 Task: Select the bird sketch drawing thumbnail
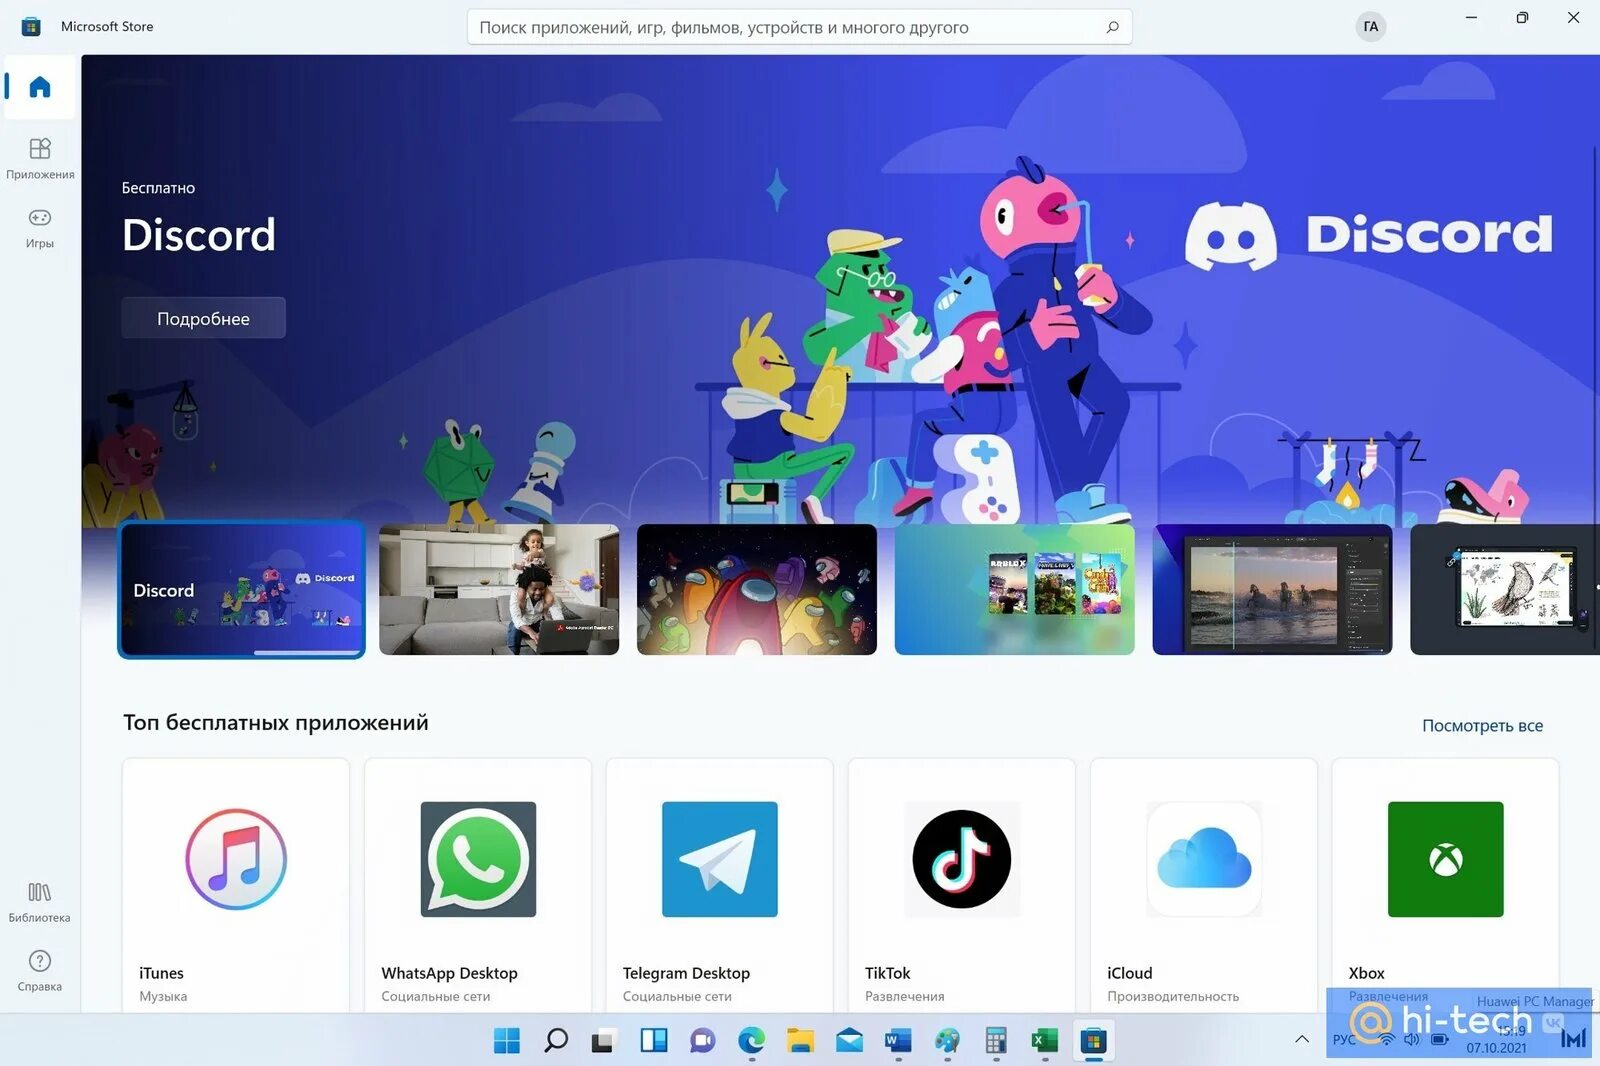click(x=1505, y=590)
